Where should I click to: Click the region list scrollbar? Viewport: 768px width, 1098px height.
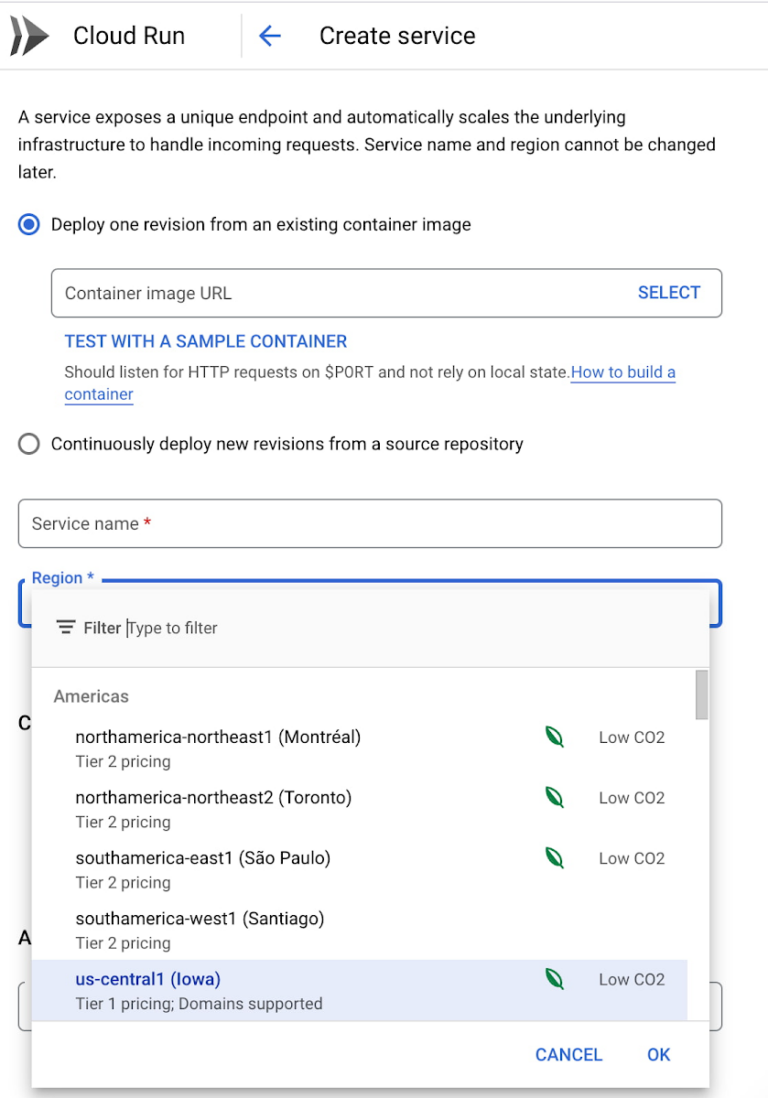(x=702, y=695)
